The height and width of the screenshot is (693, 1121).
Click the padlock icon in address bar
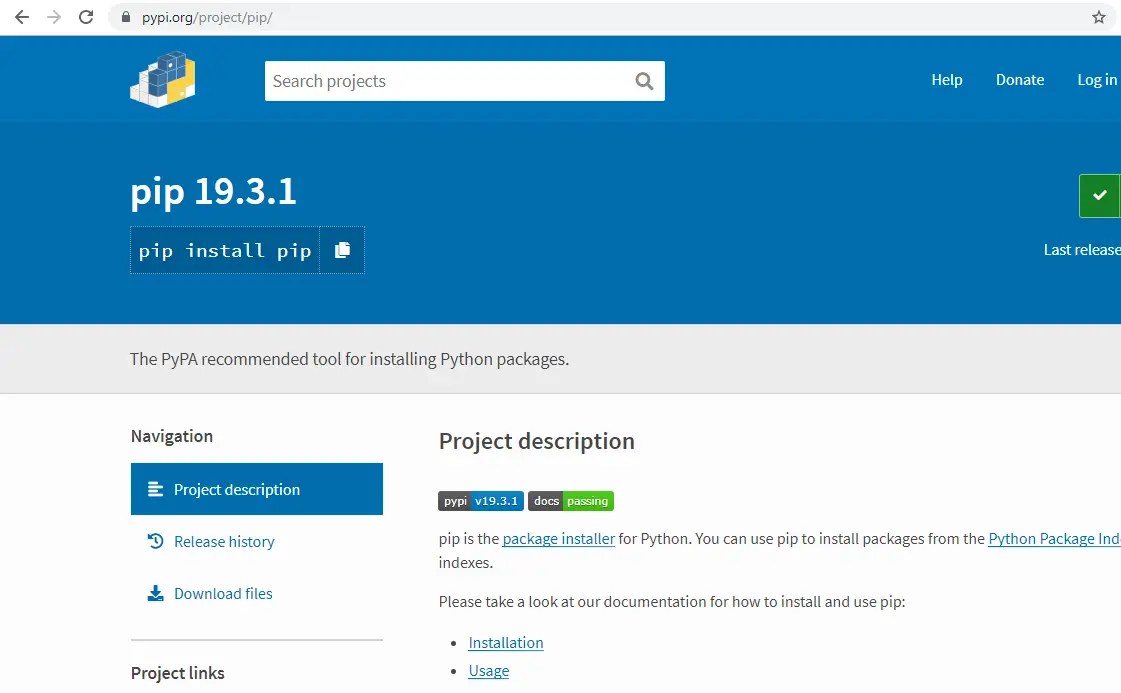(x=126, y=17)
